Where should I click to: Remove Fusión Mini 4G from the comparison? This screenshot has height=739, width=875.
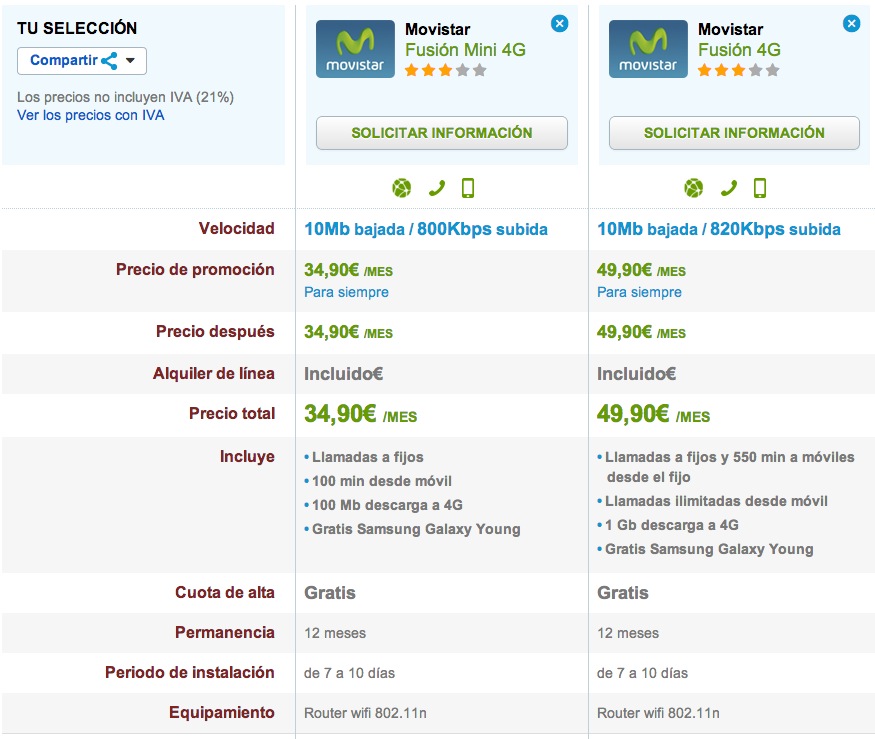point(559,23)
